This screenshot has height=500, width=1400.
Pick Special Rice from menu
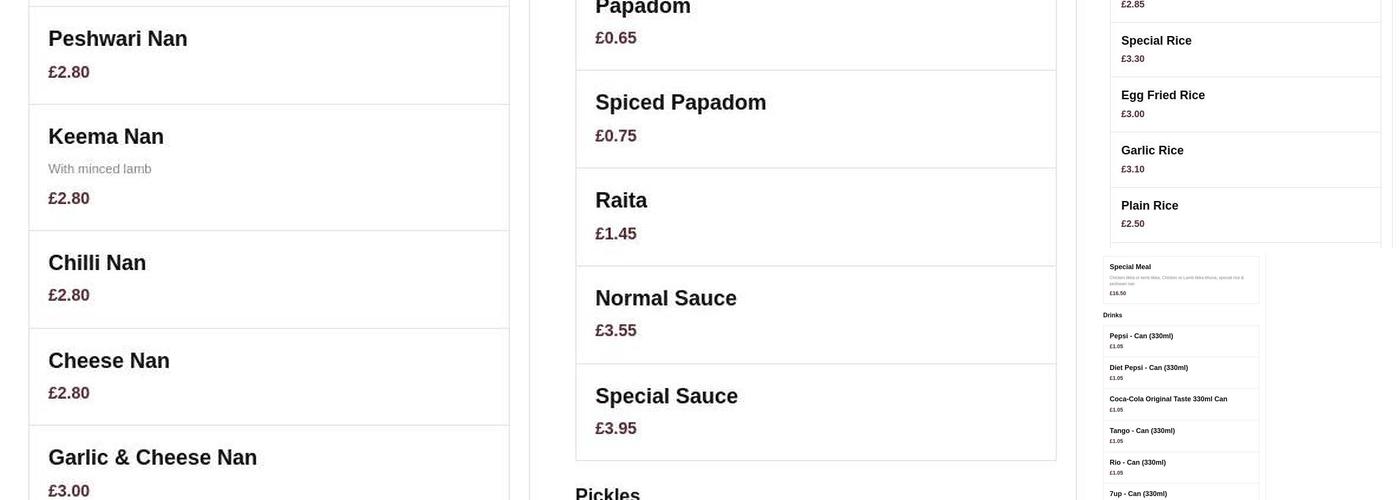click(1245, 49)
